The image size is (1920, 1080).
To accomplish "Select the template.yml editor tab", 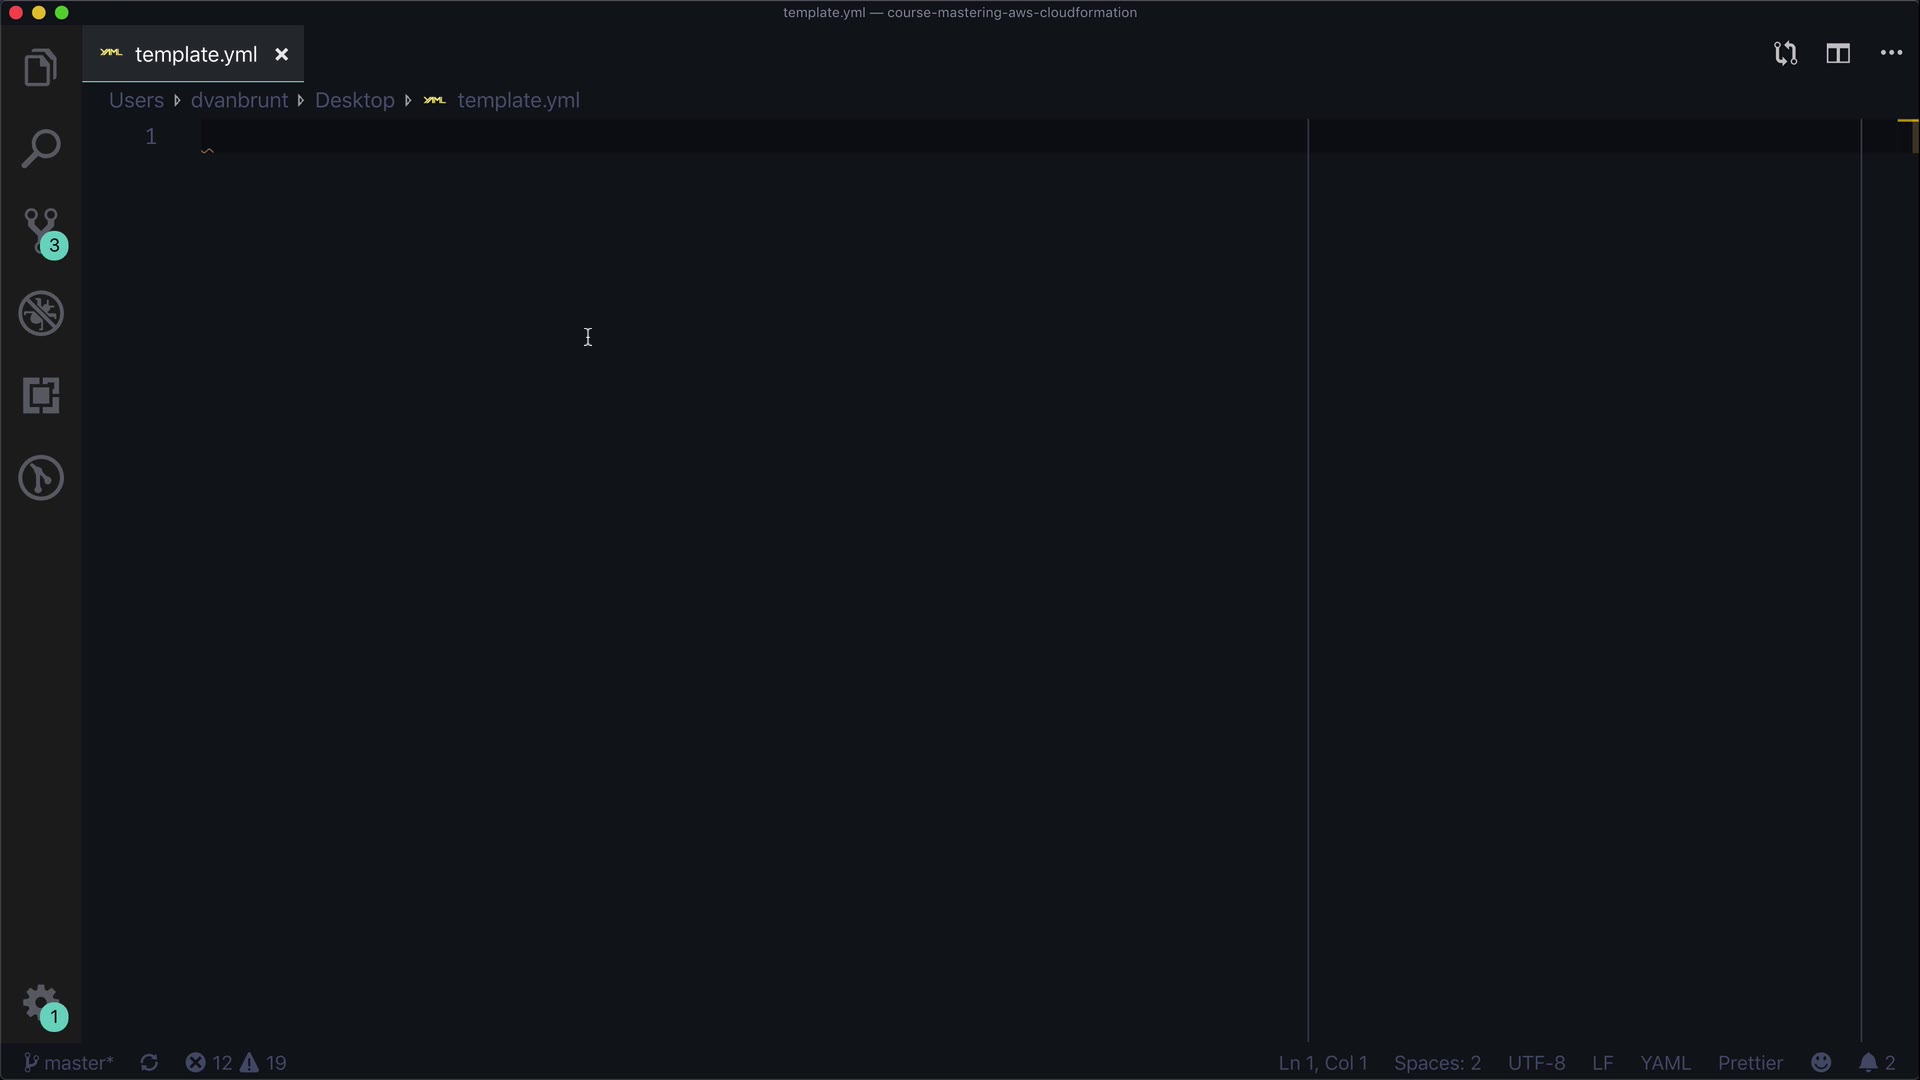I will pyautogui.click(x=195, y=55).
